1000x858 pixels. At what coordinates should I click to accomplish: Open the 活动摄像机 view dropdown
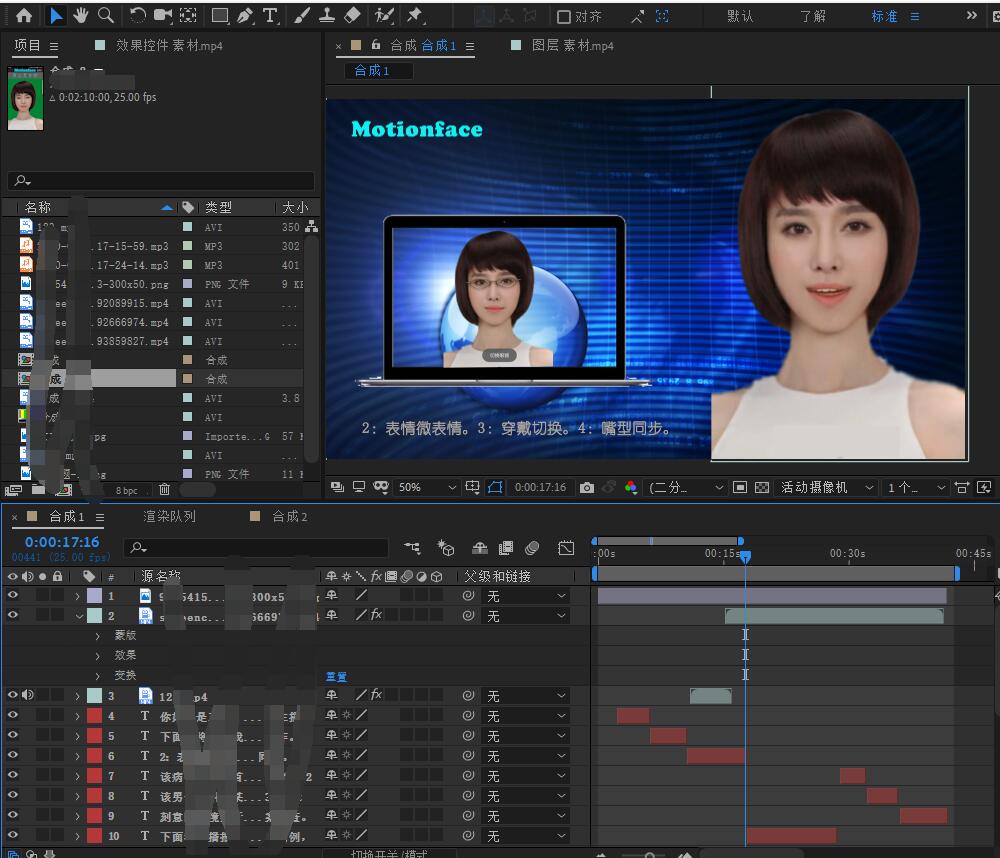[x=827, y=488]
